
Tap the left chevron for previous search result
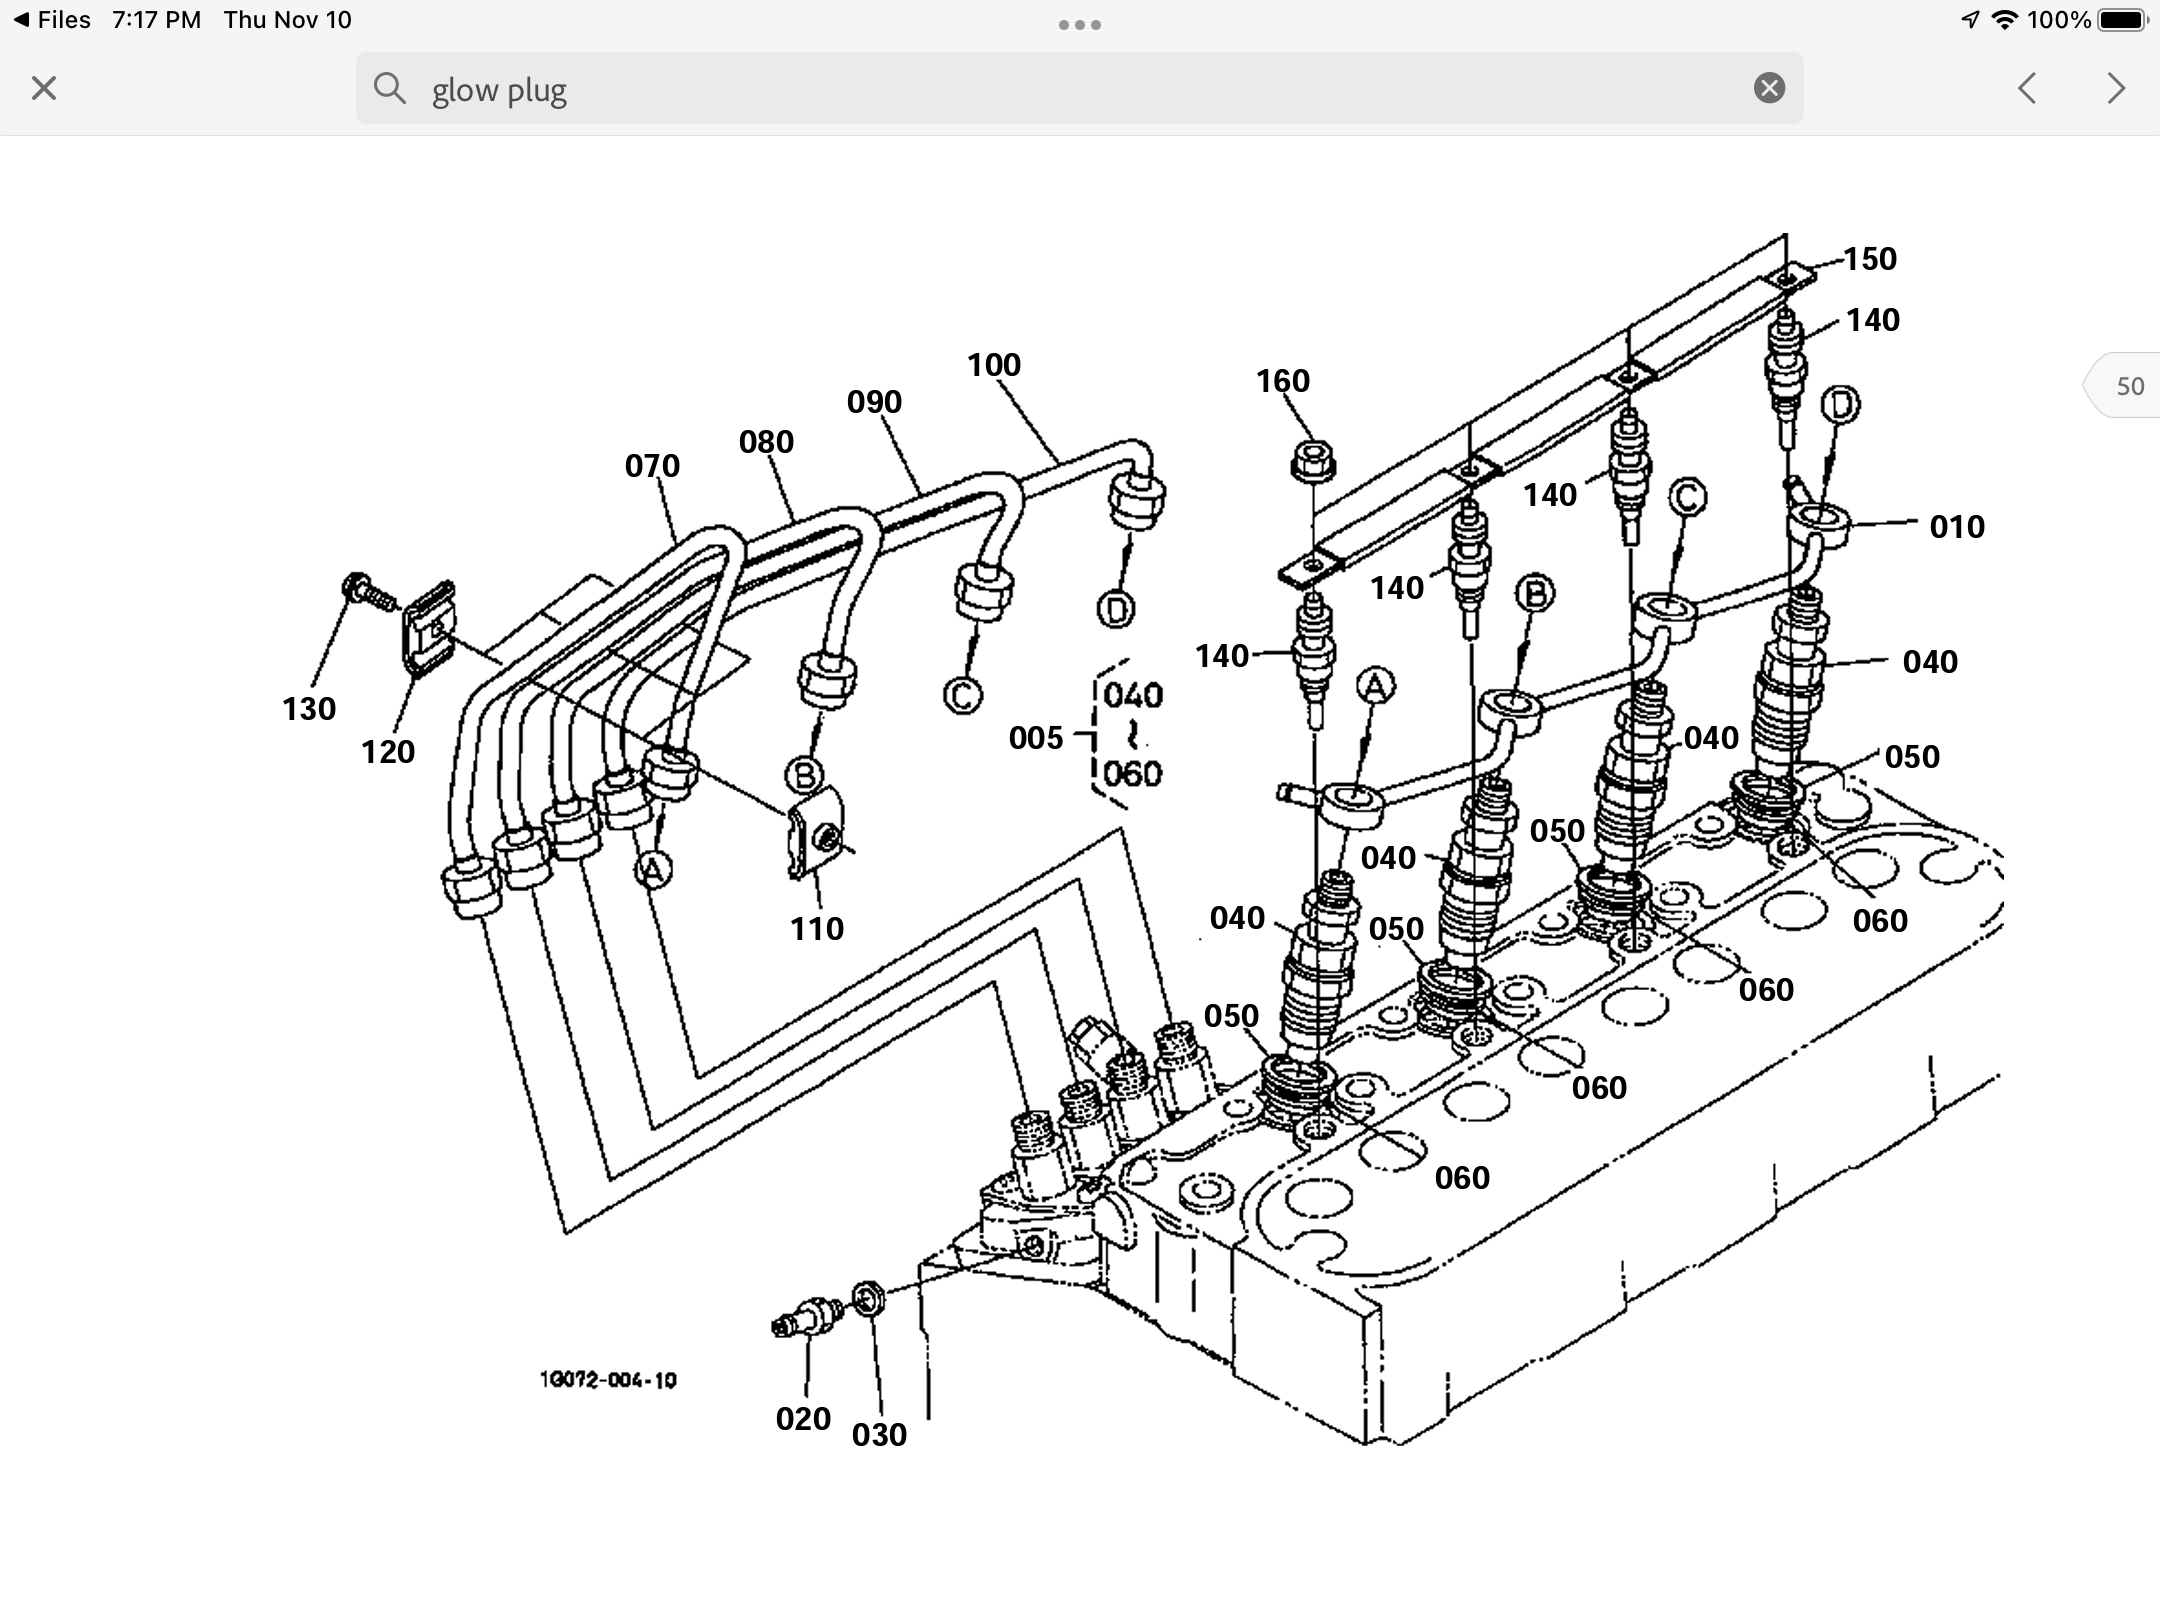tap(2029, 89)
